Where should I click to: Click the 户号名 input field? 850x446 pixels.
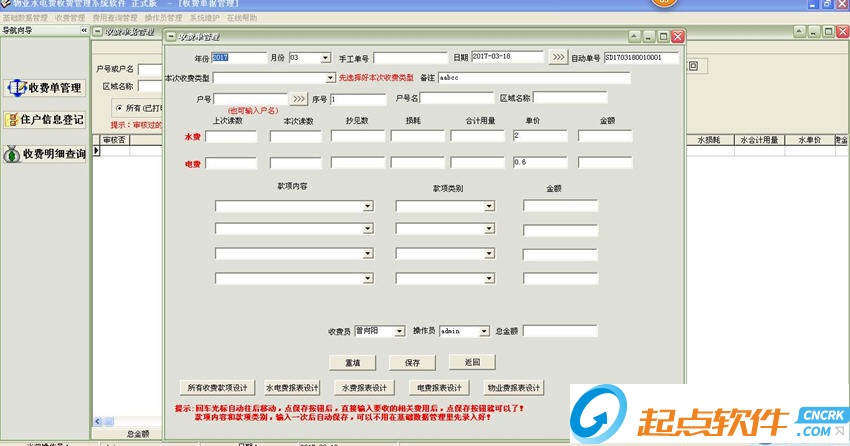point(458,98)
